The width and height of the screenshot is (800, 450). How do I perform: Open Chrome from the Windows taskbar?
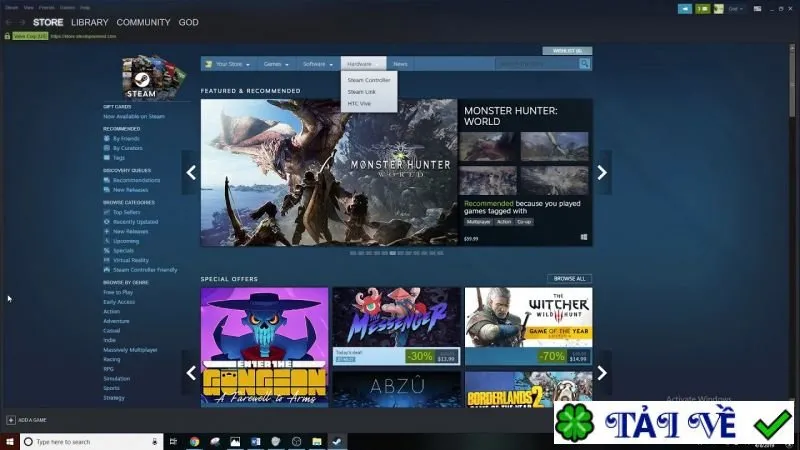pyautogui.click(x=194, y=441)
